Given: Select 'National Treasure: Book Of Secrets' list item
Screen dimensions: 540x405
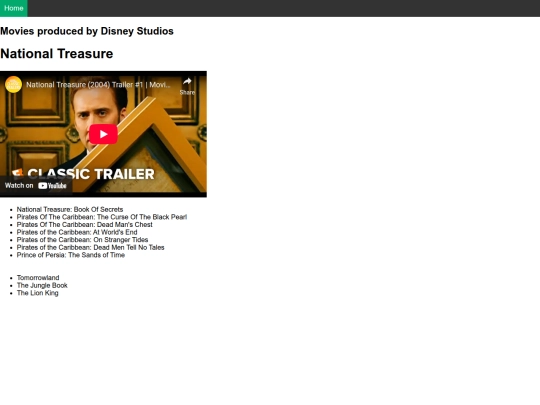Looking at the screenshot, I should [70, 209].
